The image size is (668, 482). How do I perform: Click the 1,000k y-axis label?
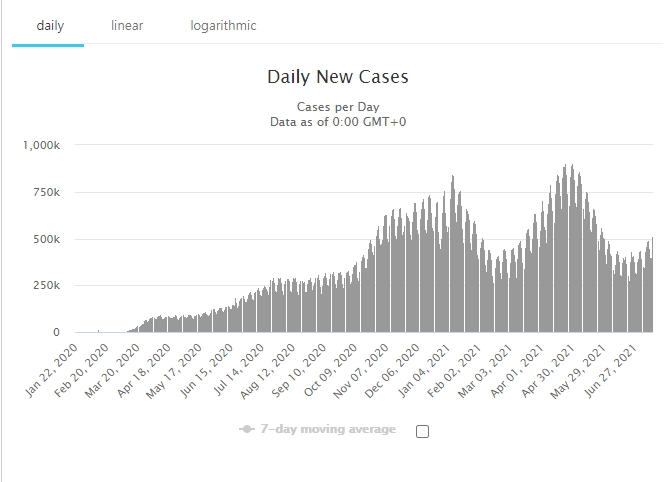click(41, 145)
